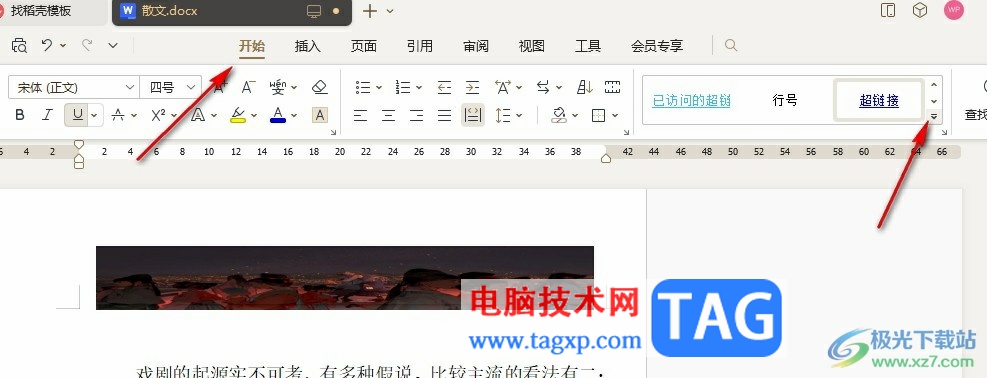Expand the highlight color dropdown arrow
This screenshot has width=987, height=378.
254,115
